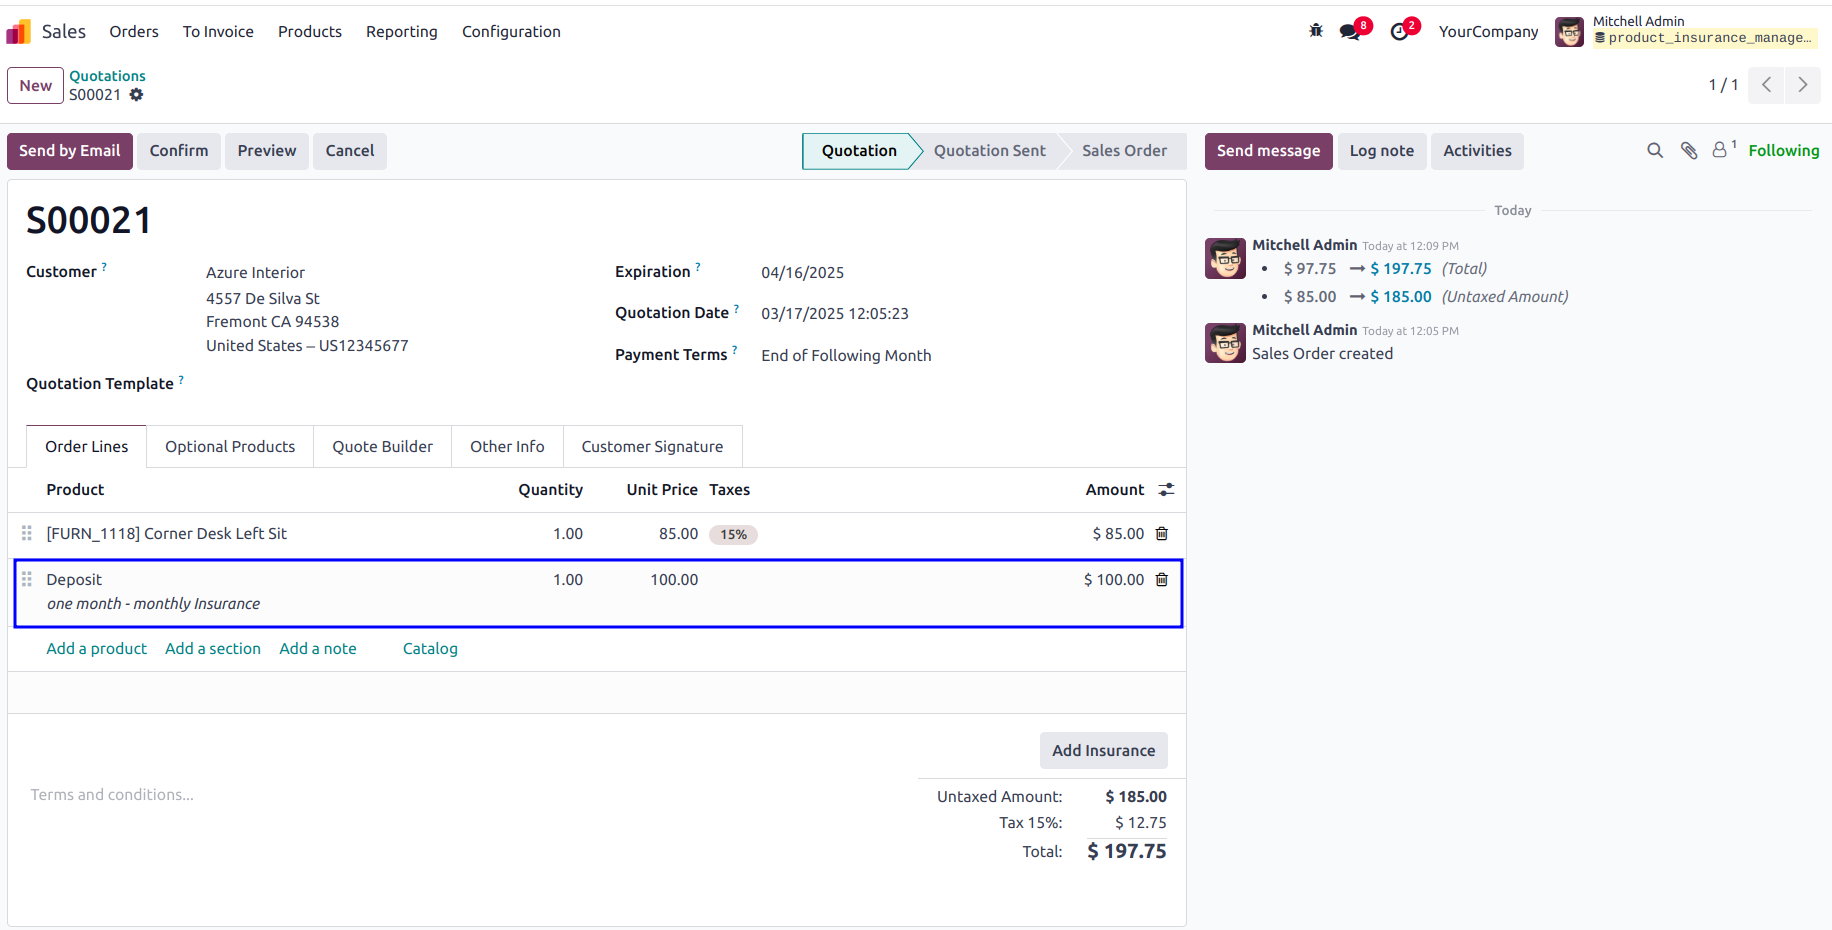The image size is (1832, 930).
Task: Open the Configuration menu
Action: click(x=511, y=32)
